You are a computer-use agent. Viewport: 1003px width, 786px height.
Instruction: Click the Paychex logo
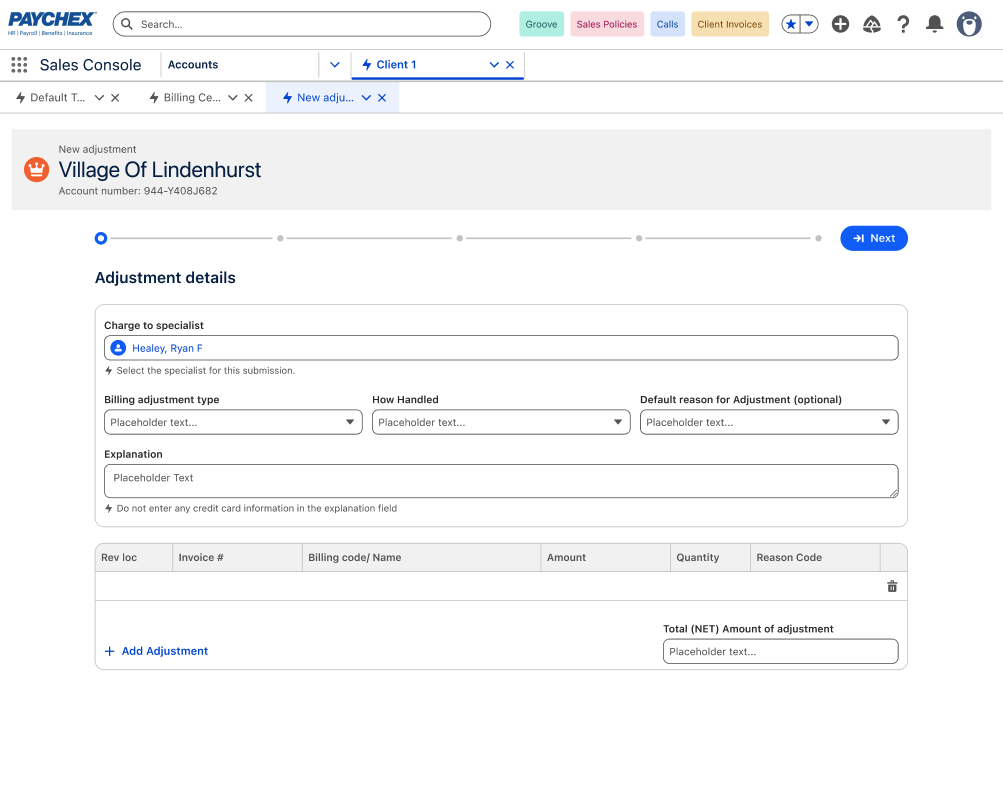52,24
